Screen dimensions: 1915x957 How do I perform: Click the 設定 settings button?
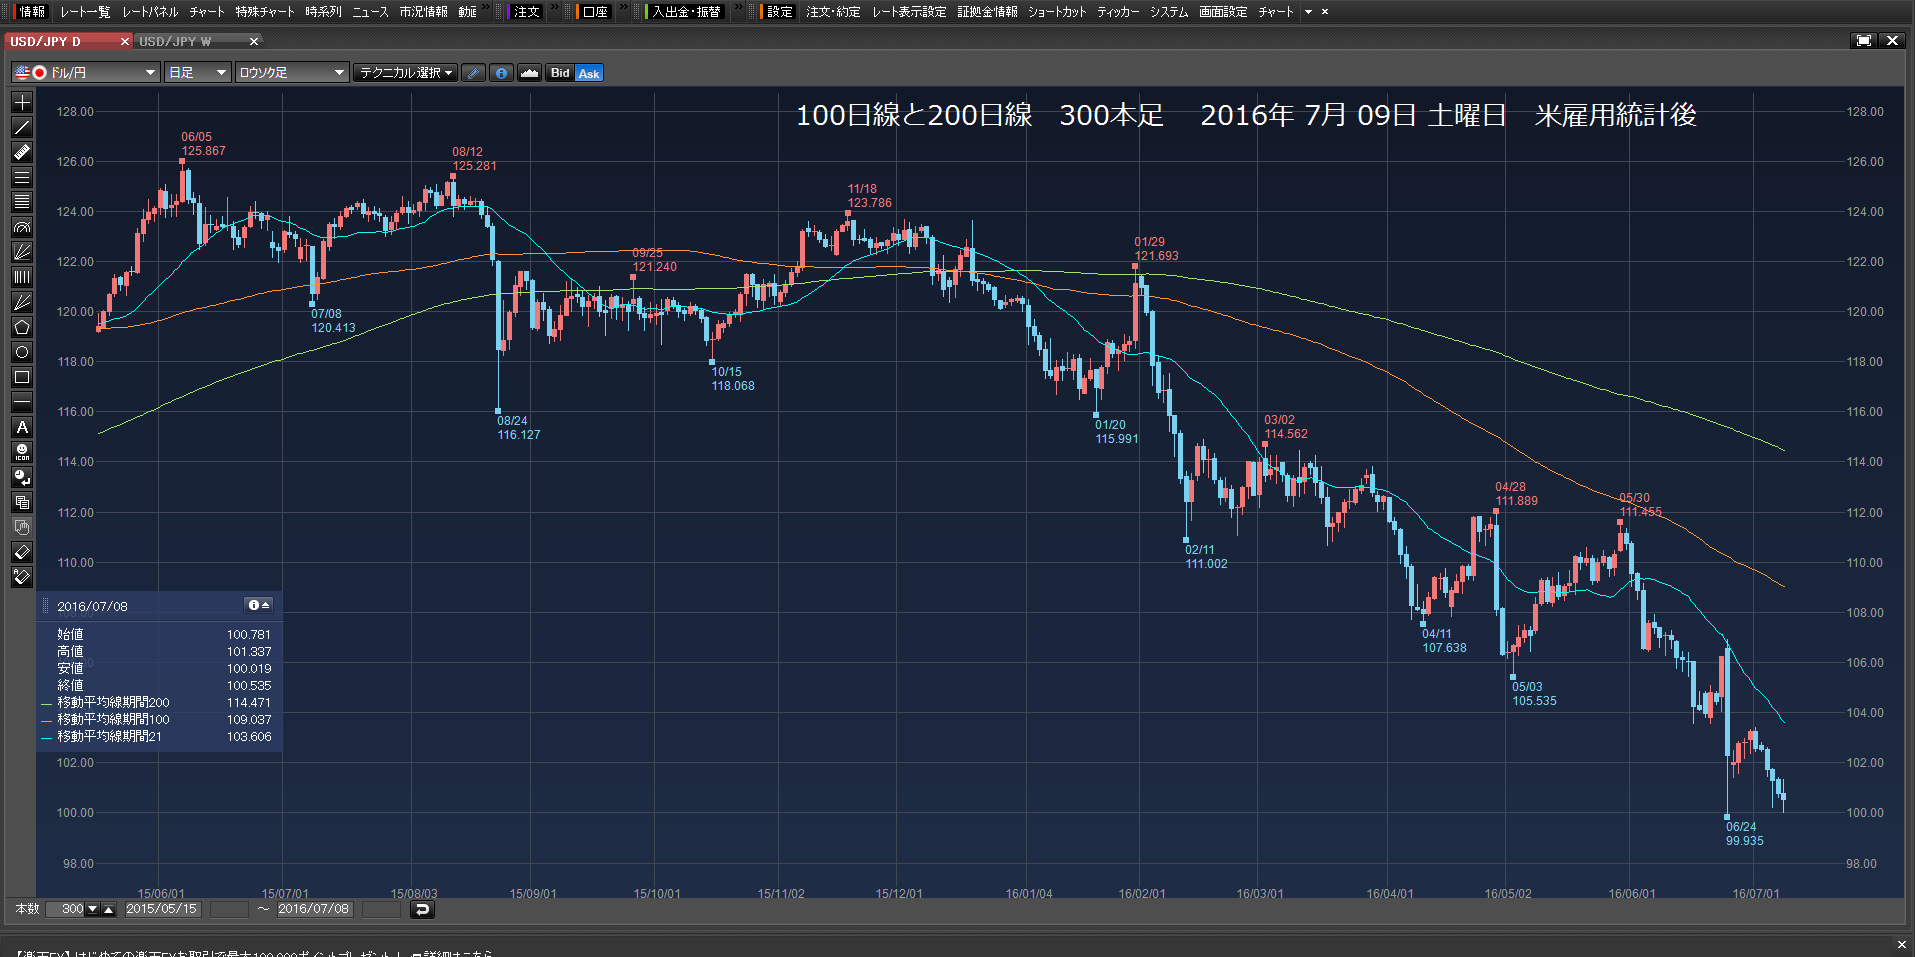[x=780, y=12]
